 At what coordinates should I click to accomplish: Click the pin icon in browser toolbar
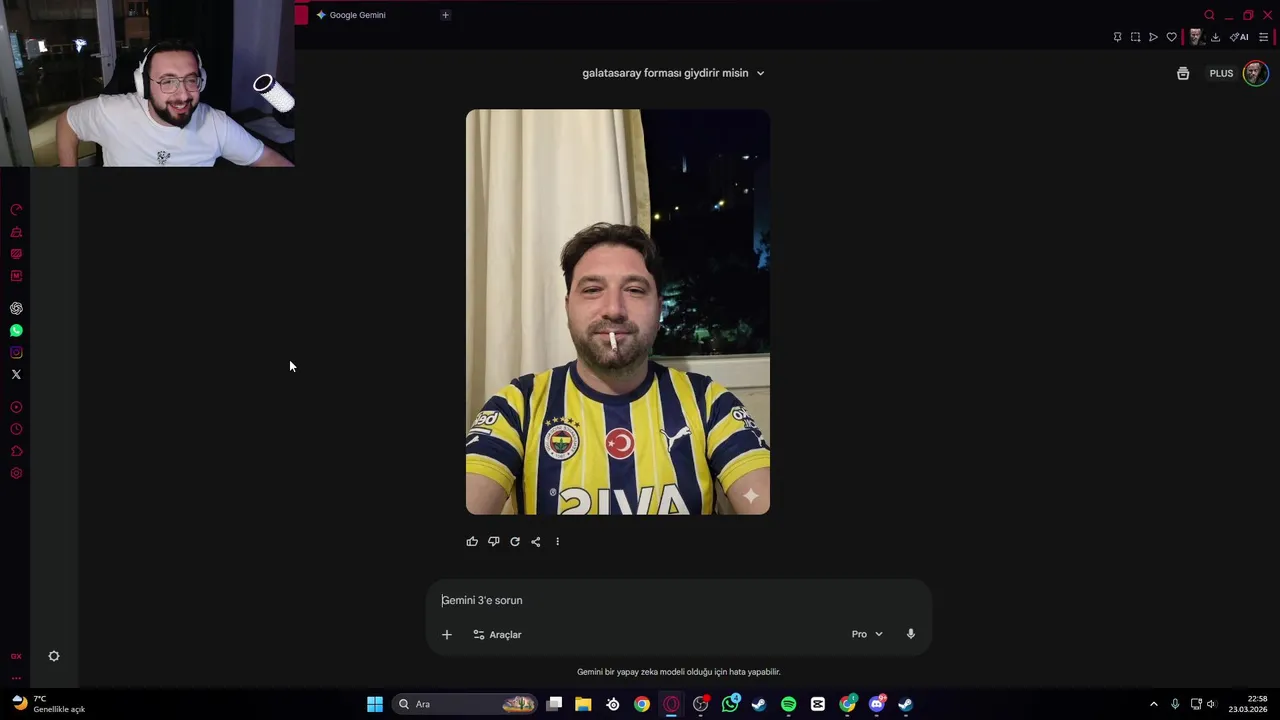(x=1117, y=37)
